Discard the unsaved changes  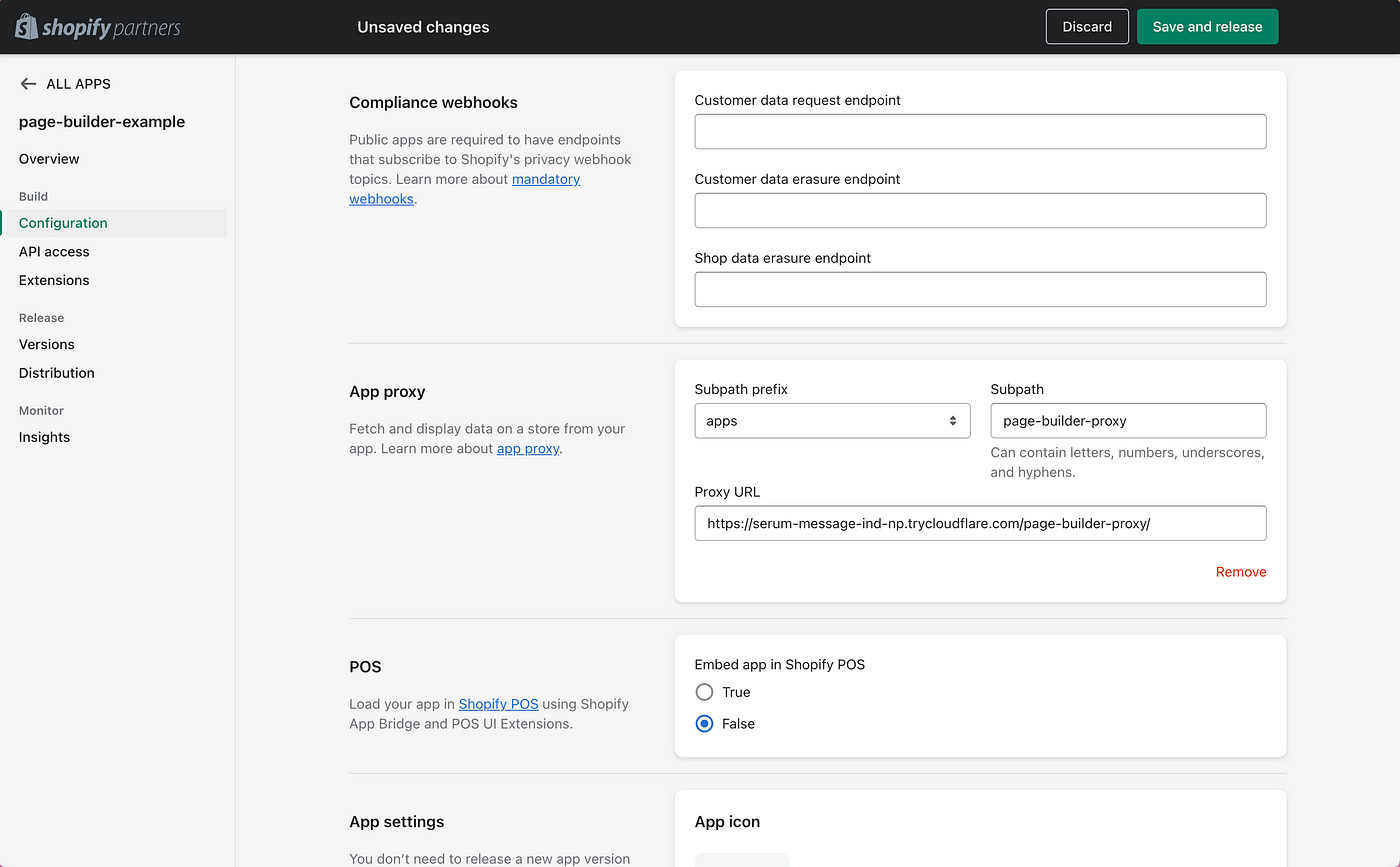coord(1087,27)
